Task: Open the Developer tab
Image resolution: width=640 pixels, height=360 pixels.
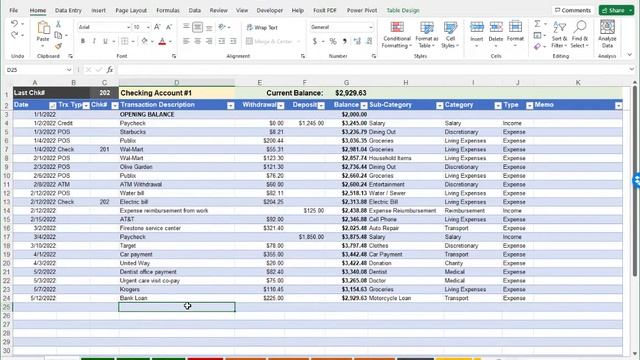Action: pyautogui.click(x=269, y=10)
